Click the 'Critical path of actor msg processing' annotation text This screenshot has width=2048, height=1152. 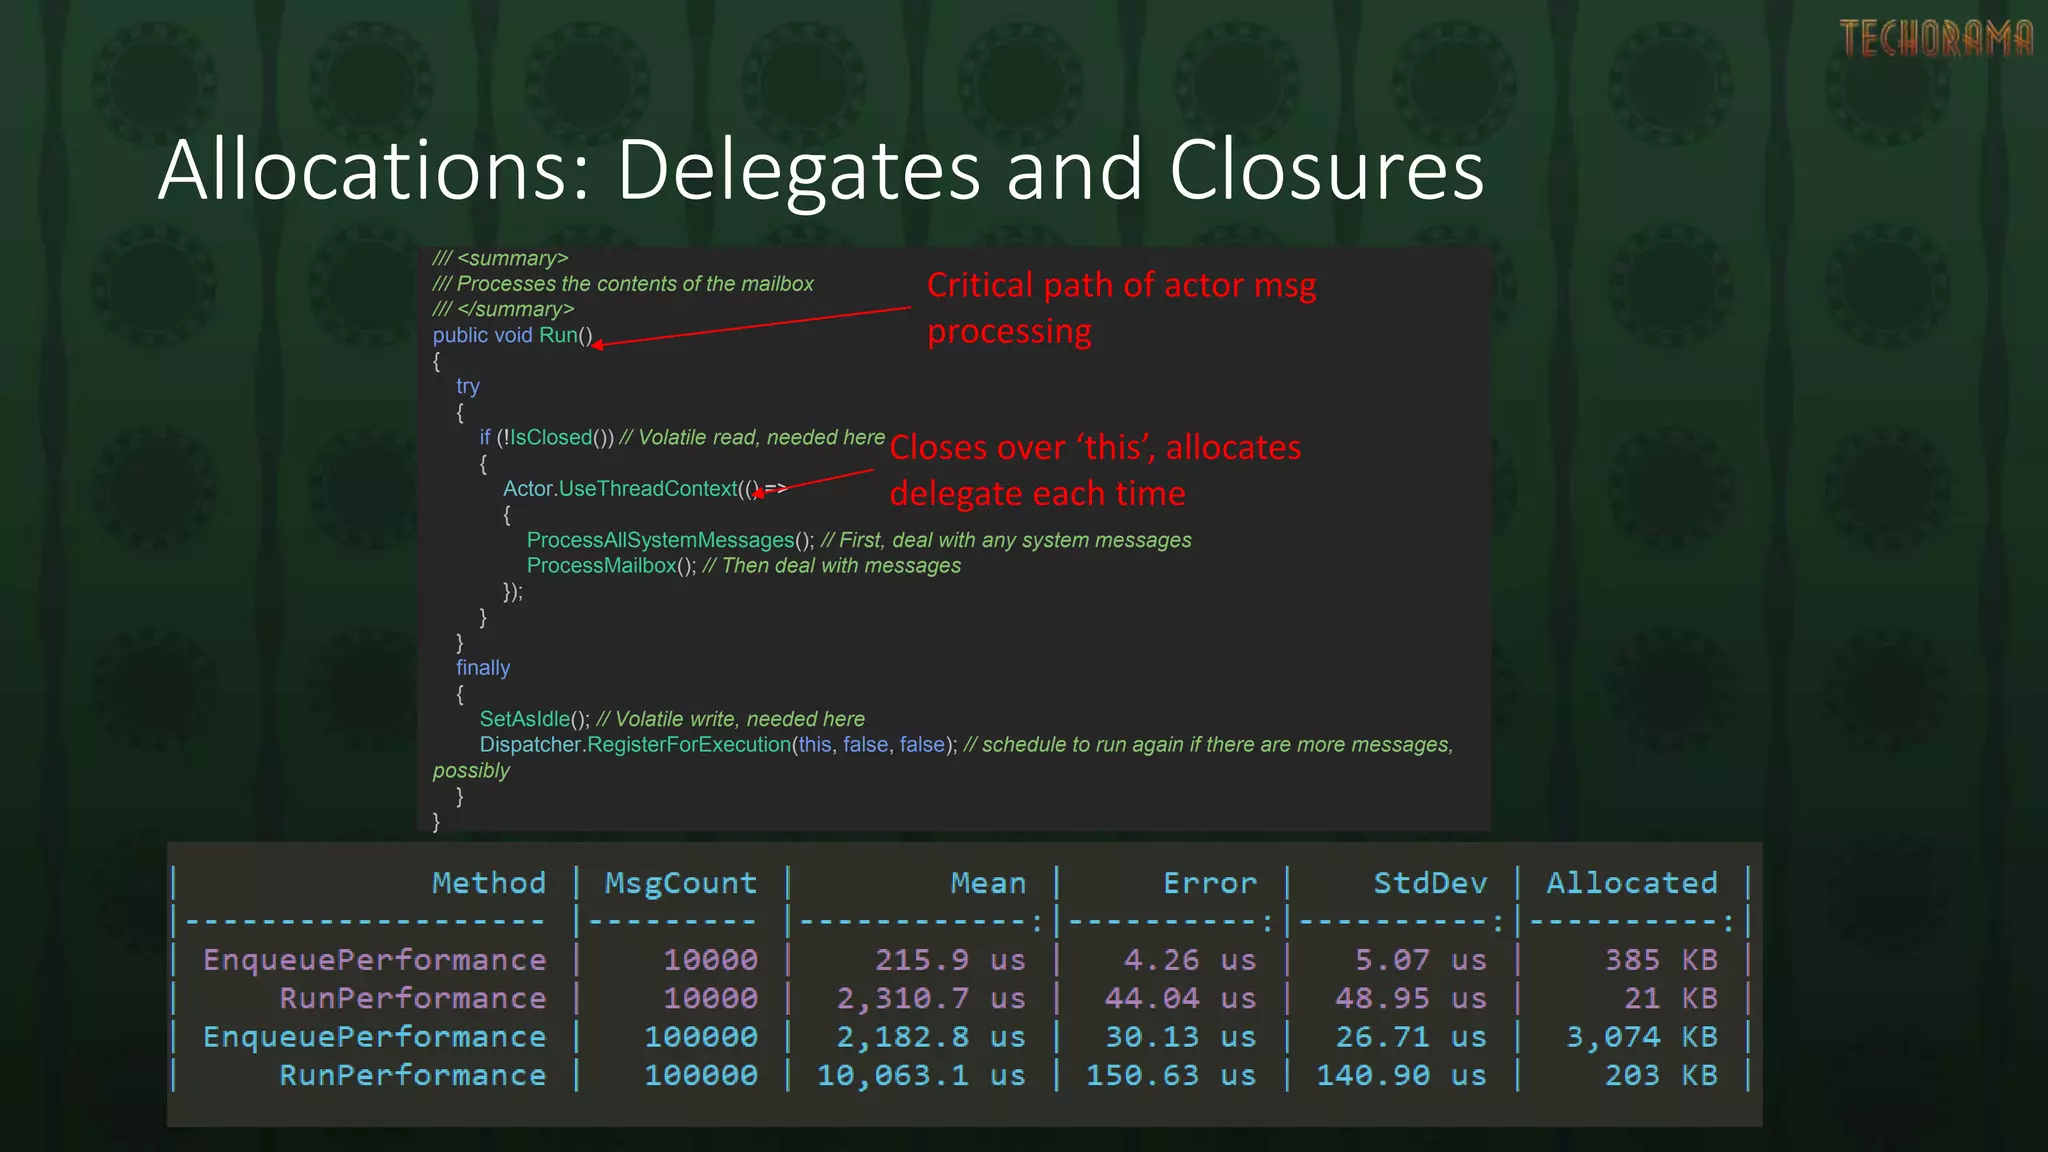pyautogui.click(x=1121, y=308)
